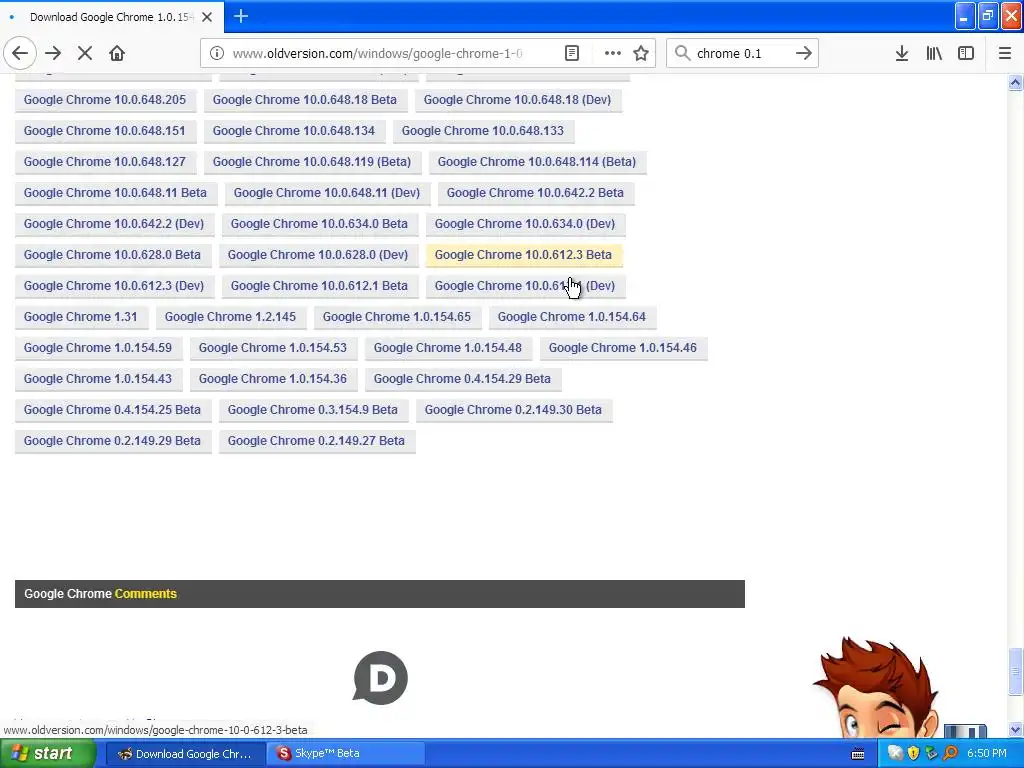This screenshot has width=1024, height=768.
Task: Bookmark this page with the star
Action: point(641,54)
